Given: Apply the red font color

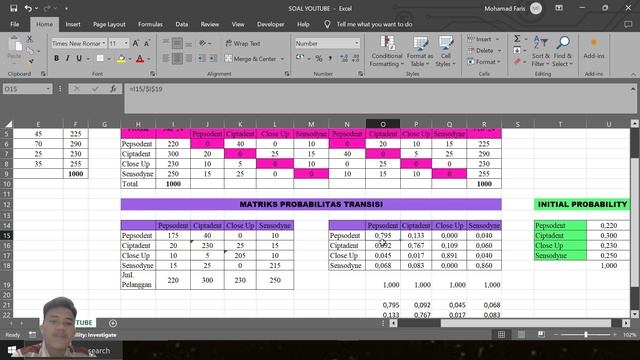Looking at the screenshot, I should tap(140, 59).
